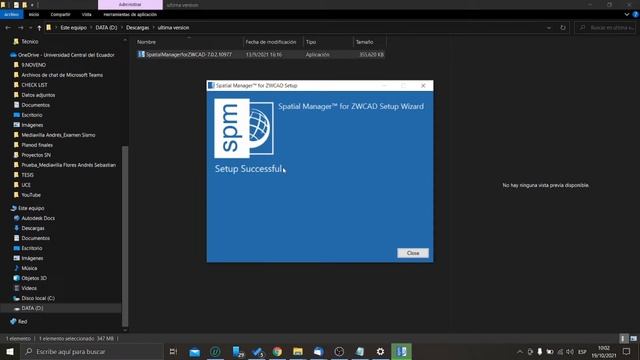Open Planod finales folder
Viewport: 640px width, 360px height.
tap(37, 145)
